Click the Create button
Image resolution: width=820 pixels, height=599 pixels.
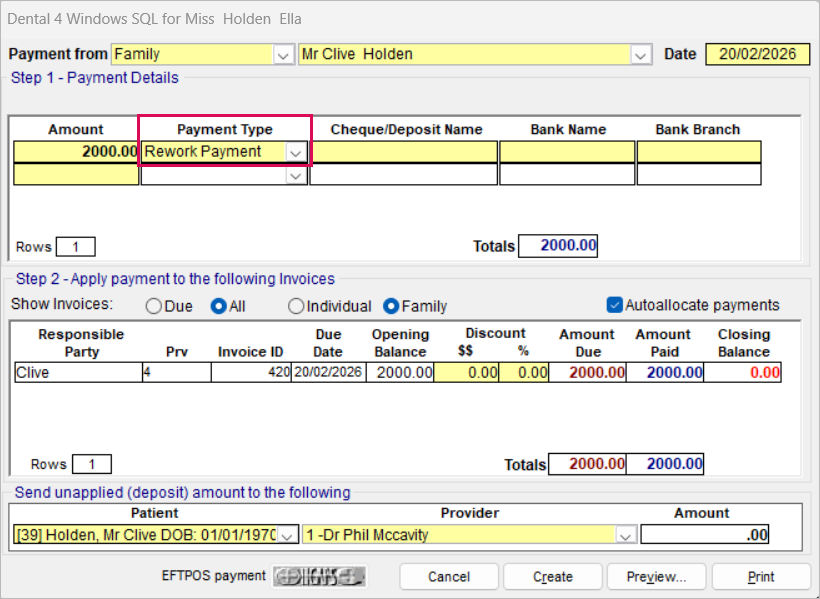[553, 577]
